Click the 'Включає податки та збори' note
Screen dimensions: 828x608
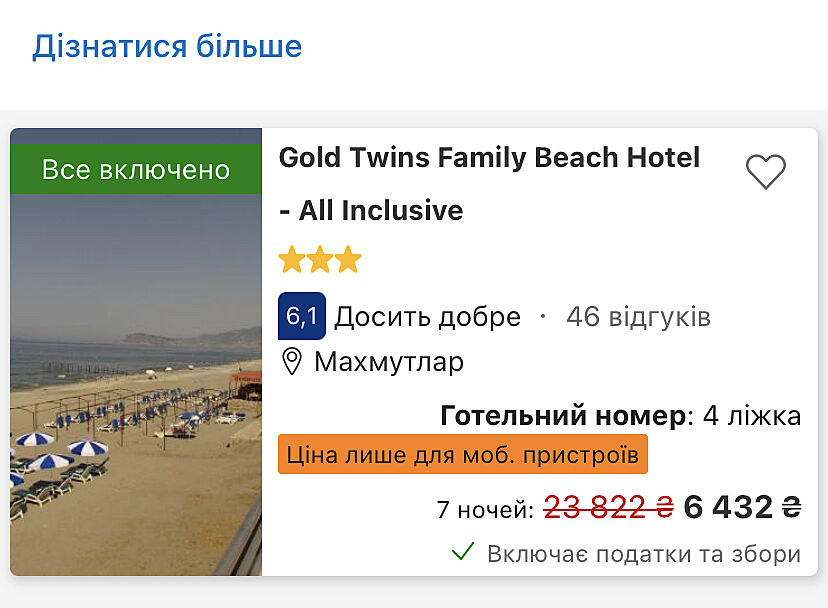[644, 553]
